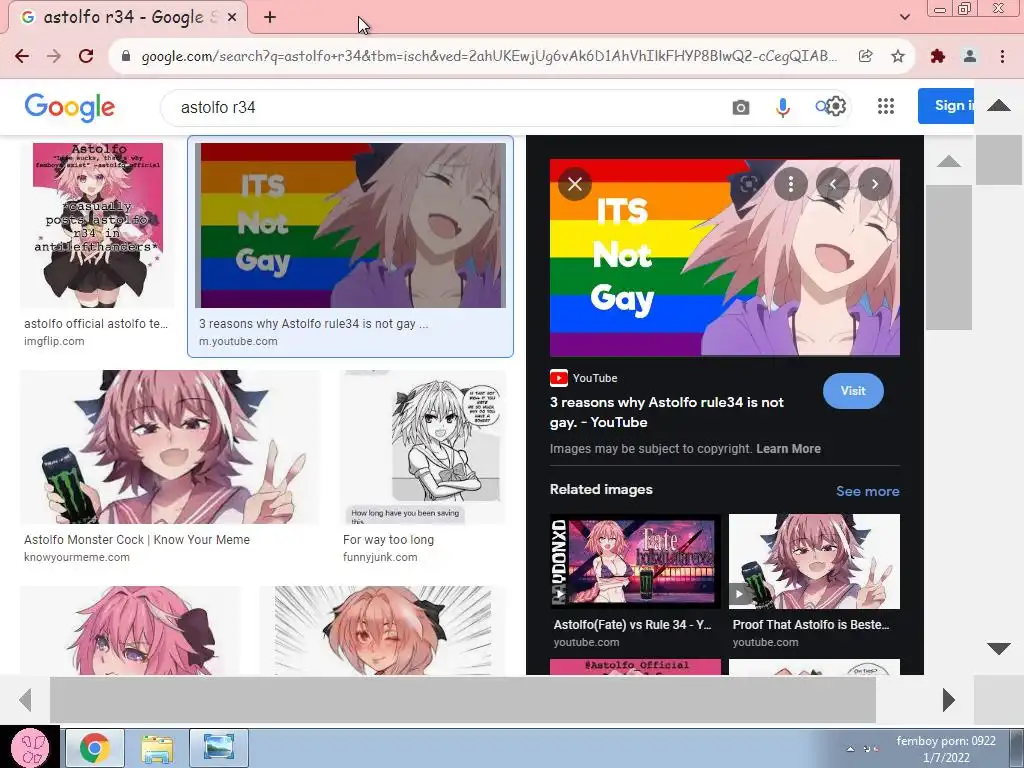Start voice search with the microphone icon
This screenshot has width=1024, height=768.
pos(782,107)
